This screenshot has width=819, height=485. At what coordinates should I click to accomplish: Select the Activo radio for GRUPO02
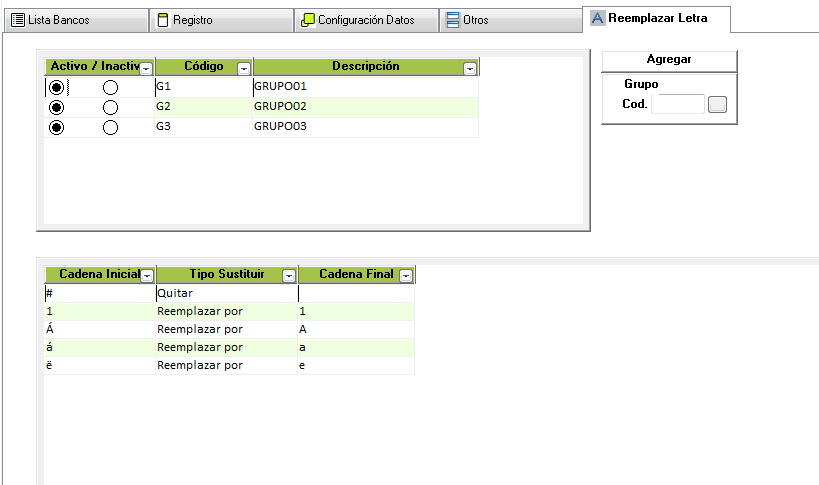point(56,108)
